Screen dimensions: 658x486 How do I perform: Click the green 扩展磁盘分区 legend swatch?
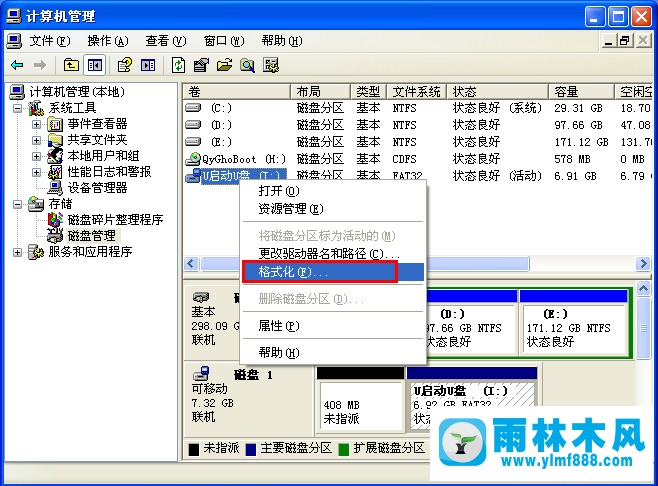point(344,449)
